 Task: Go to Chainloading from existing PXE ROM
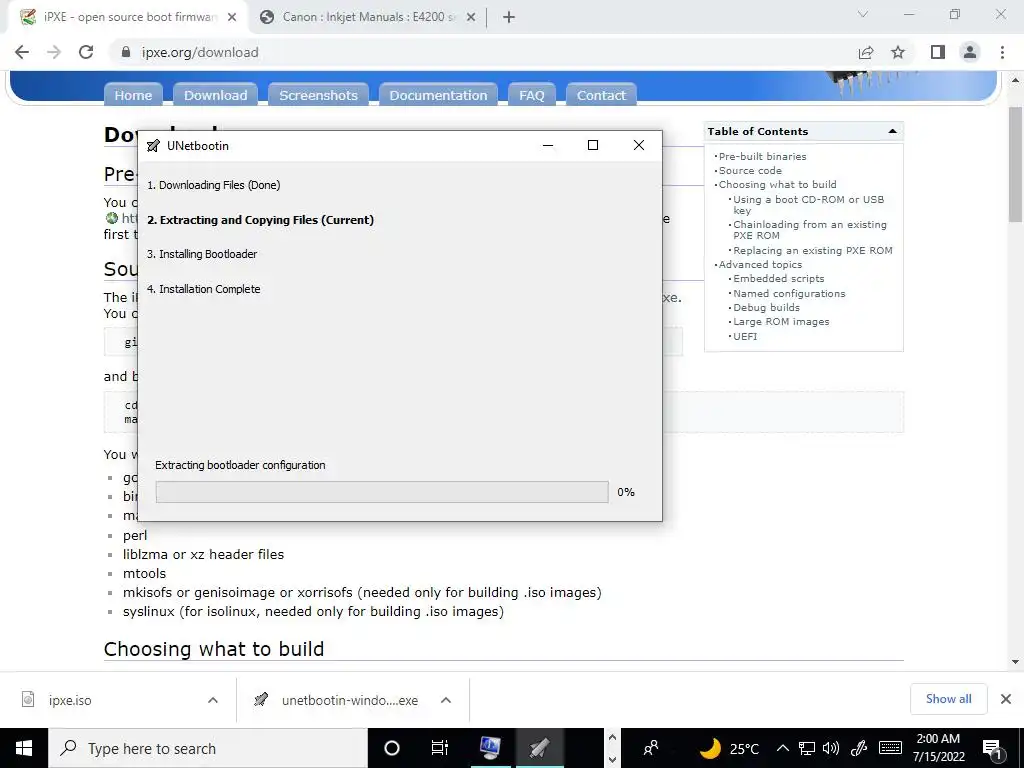[x=810, y=229]
